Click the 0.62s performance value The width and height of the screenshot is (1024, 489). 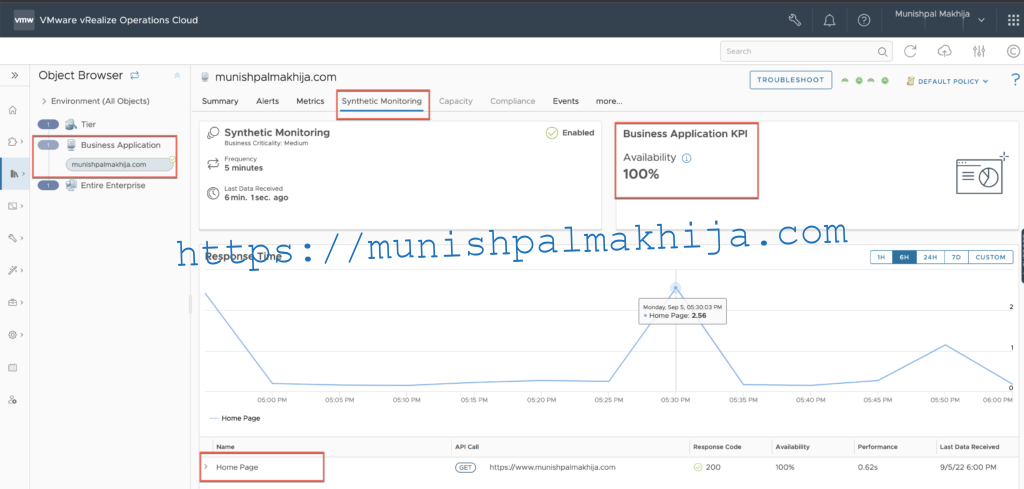867,467
